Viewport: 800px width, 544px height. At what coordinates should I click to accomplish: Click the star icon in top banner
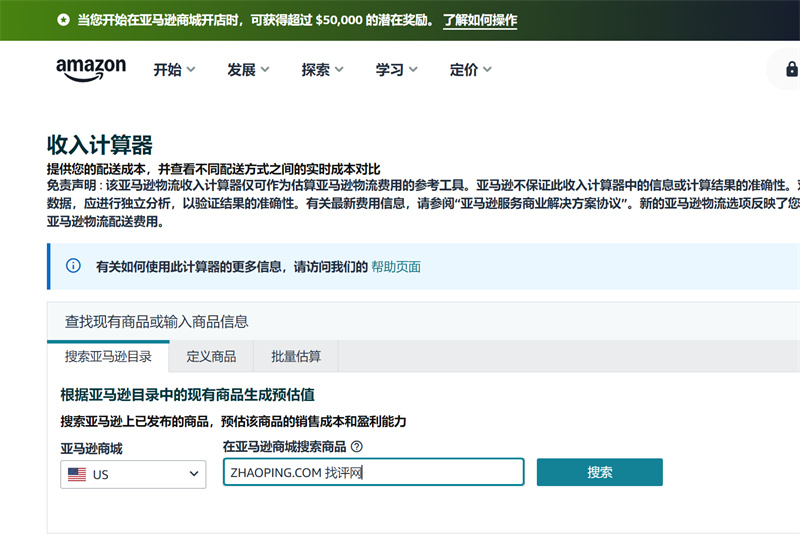(x=63, y=20)
